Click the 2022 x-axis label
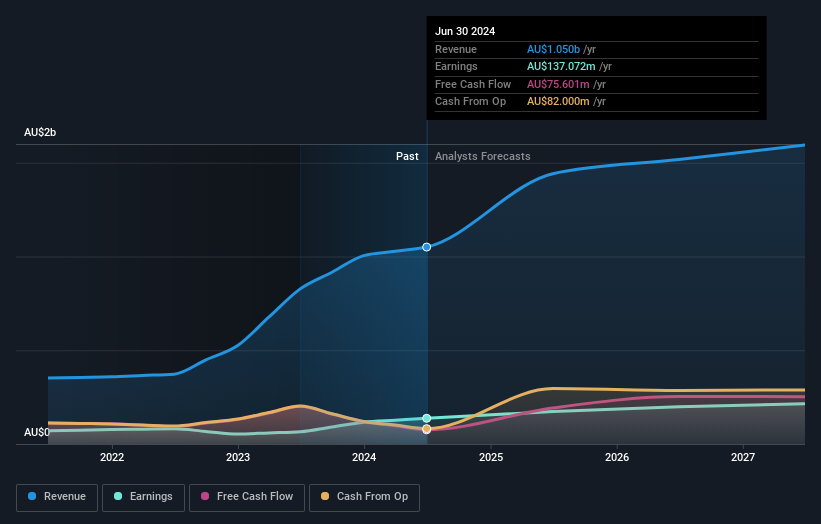Image resolution: width=821 pixels, height=524 pixels. click(112, 458)
